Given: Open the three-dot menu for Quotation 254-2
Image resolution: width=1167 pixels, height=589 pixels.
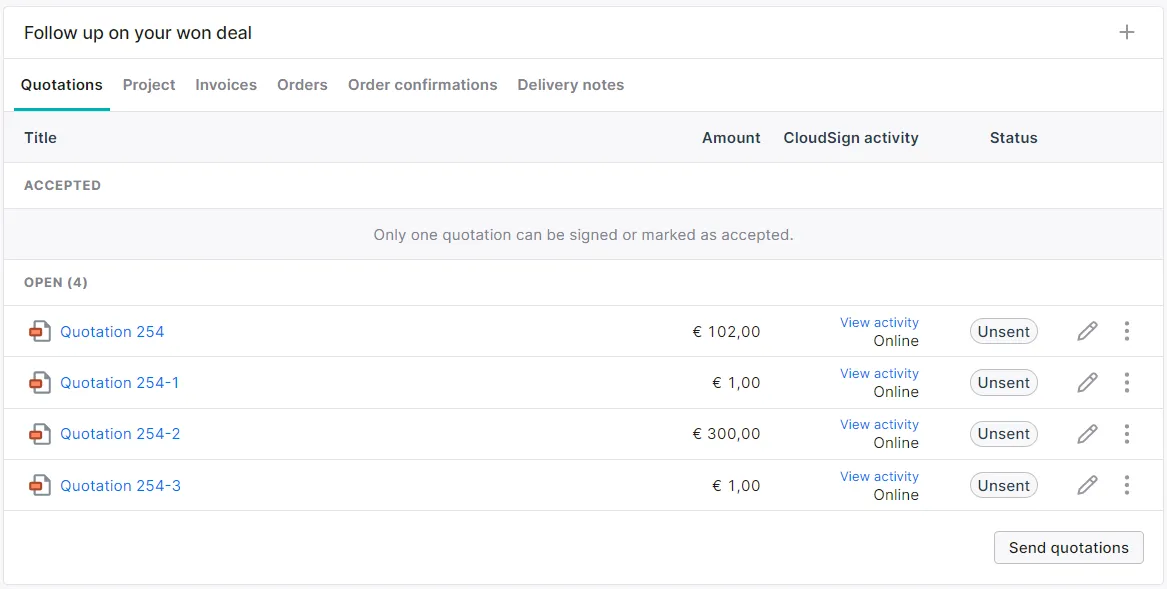Looking at the screenshot, I should point(1127,434).
